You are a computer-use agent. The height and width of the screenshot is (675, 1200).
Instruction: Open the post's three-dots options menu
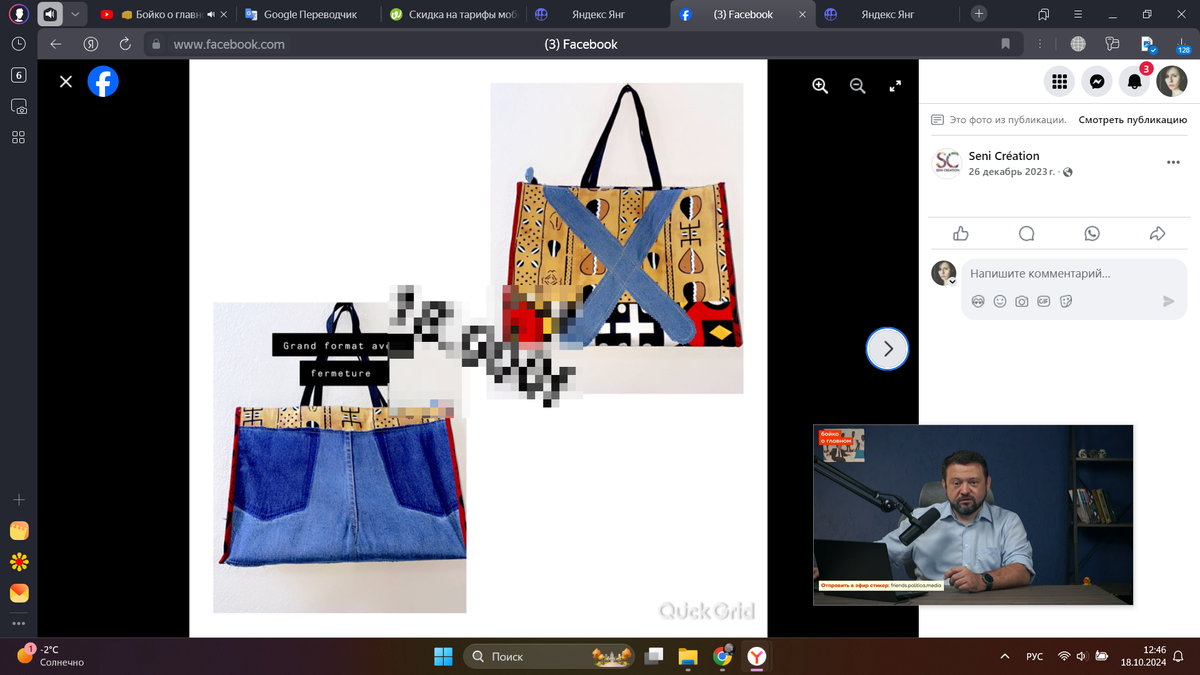[1173, 163]
